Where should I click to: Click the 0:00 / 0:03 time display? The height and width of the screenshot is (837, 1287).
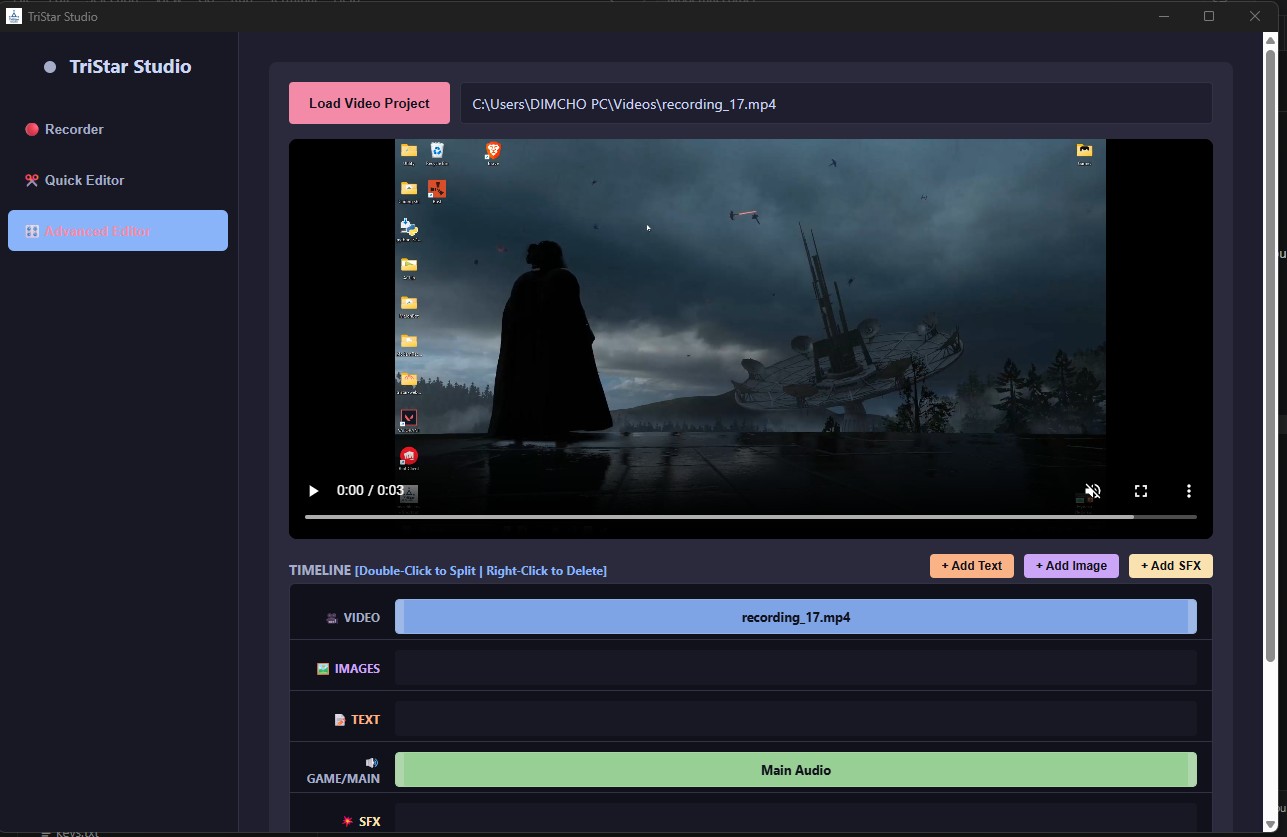370,491
